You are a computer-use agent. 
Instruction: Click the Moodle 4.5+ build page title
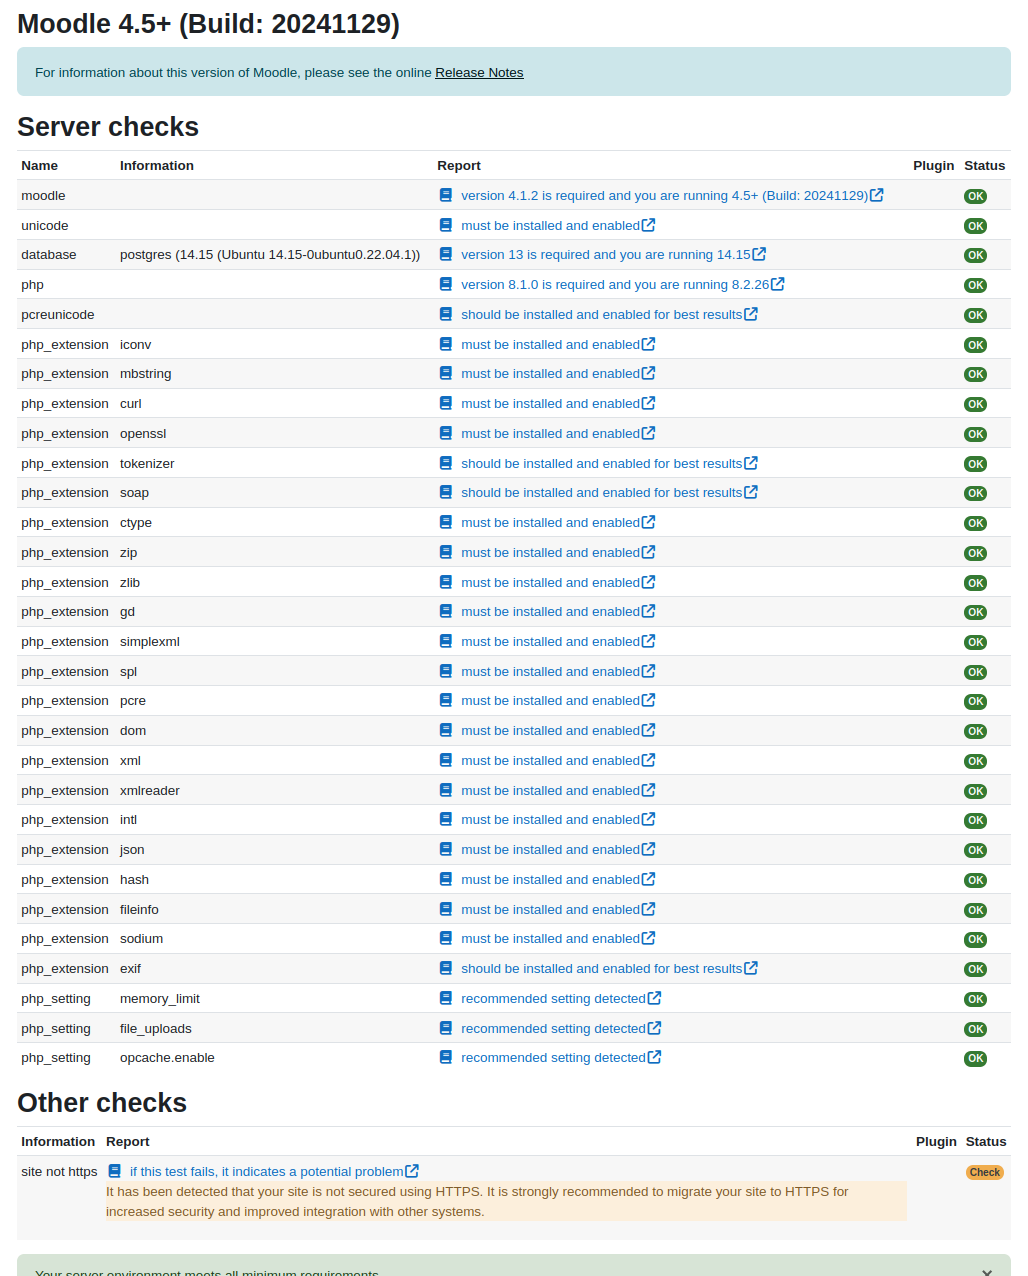(209, 24)
